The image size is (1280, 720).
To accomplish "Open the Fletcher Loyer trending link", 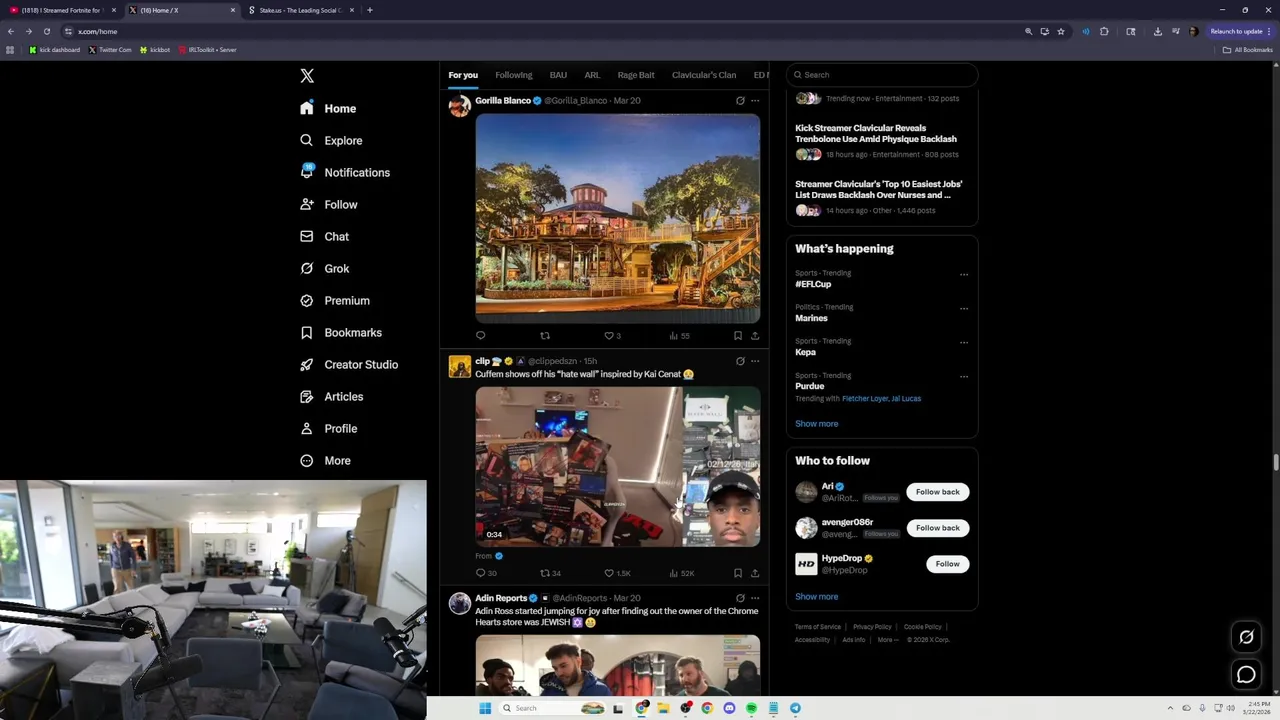I will 866,399.
